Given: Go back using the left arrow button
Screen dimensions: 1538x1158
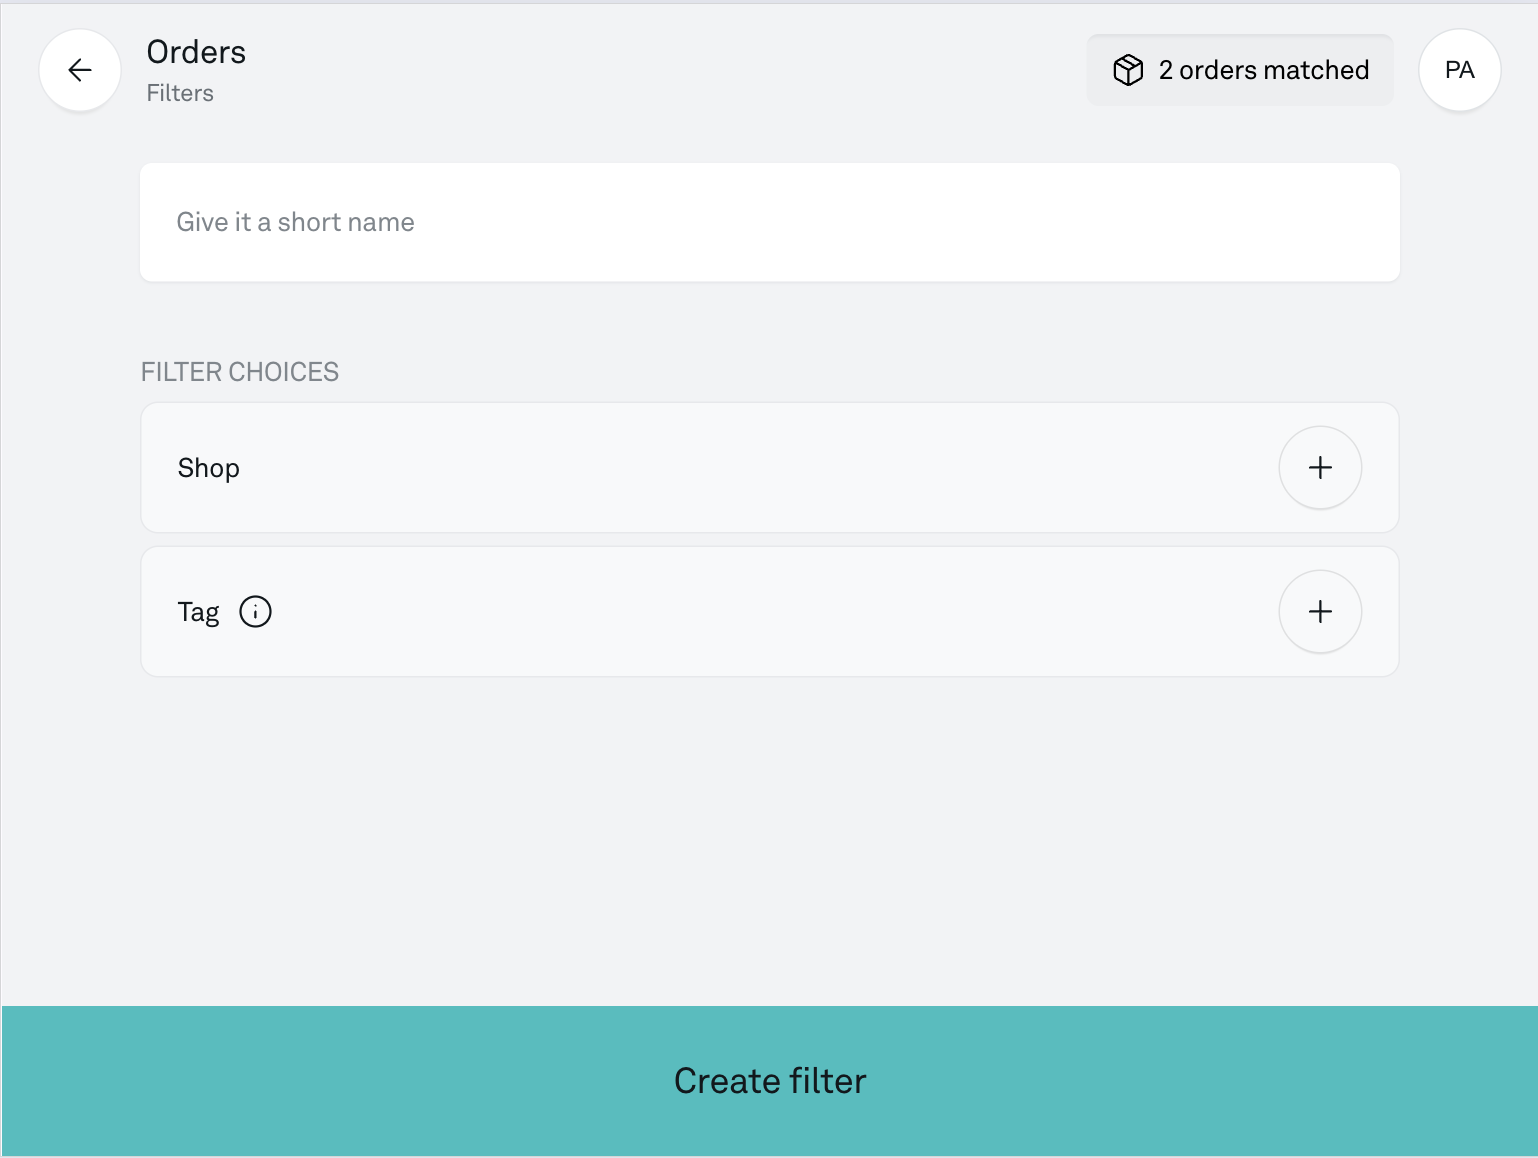Looking at the screenshot, I should point(80,70).
